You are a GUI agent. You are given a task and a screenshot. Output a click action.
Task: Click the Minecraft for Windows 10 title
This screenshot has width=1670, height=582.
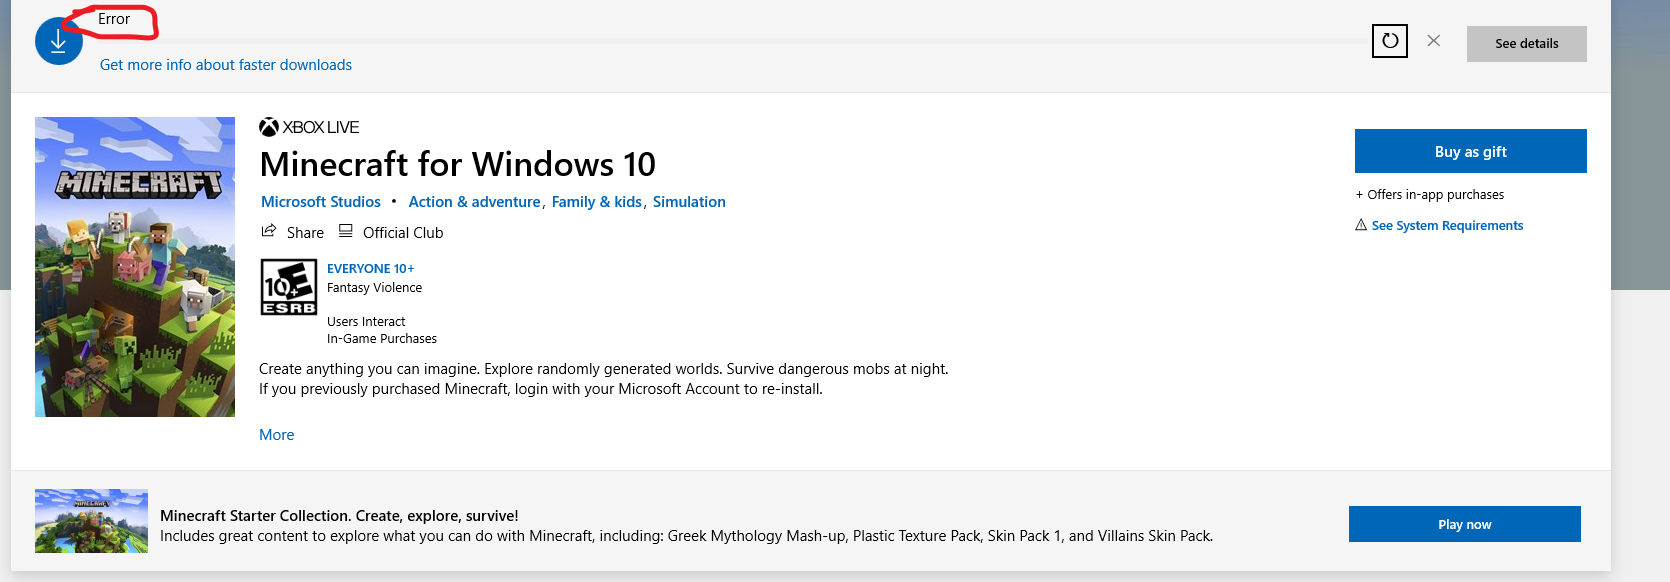458,164
